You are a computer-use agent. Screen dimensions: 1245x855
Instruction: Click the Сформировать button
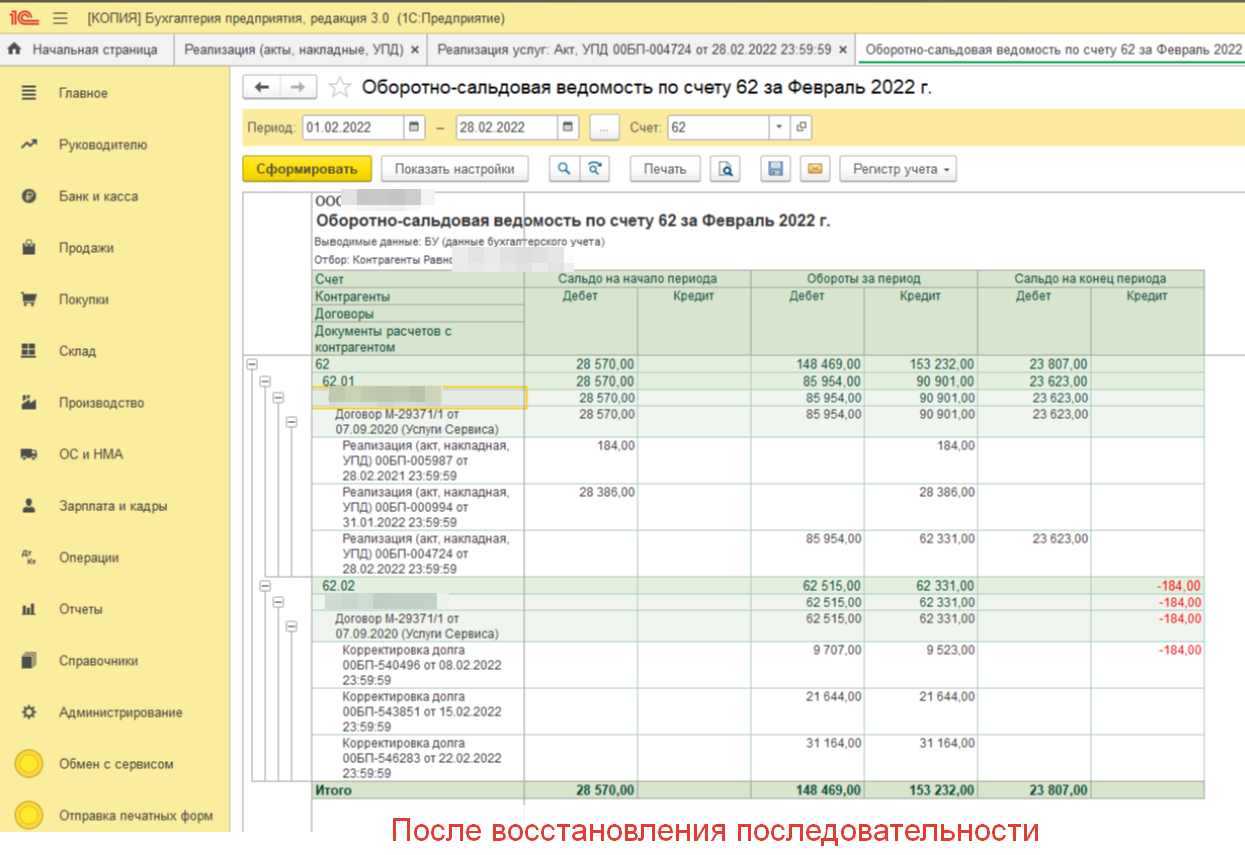[307, 169]
